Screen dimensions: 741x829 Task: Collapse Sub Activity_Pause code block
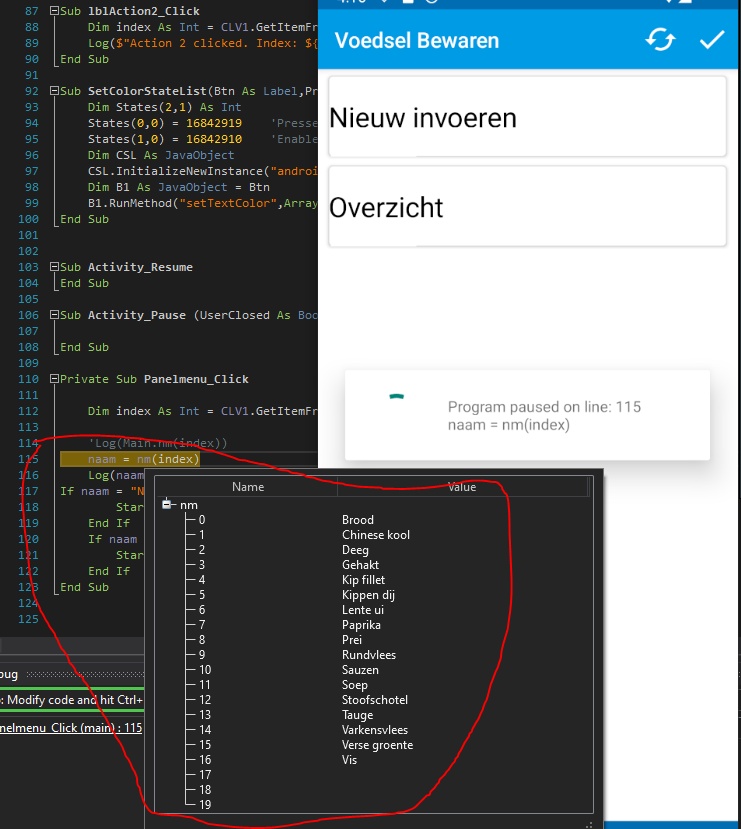tap(54, 315)
